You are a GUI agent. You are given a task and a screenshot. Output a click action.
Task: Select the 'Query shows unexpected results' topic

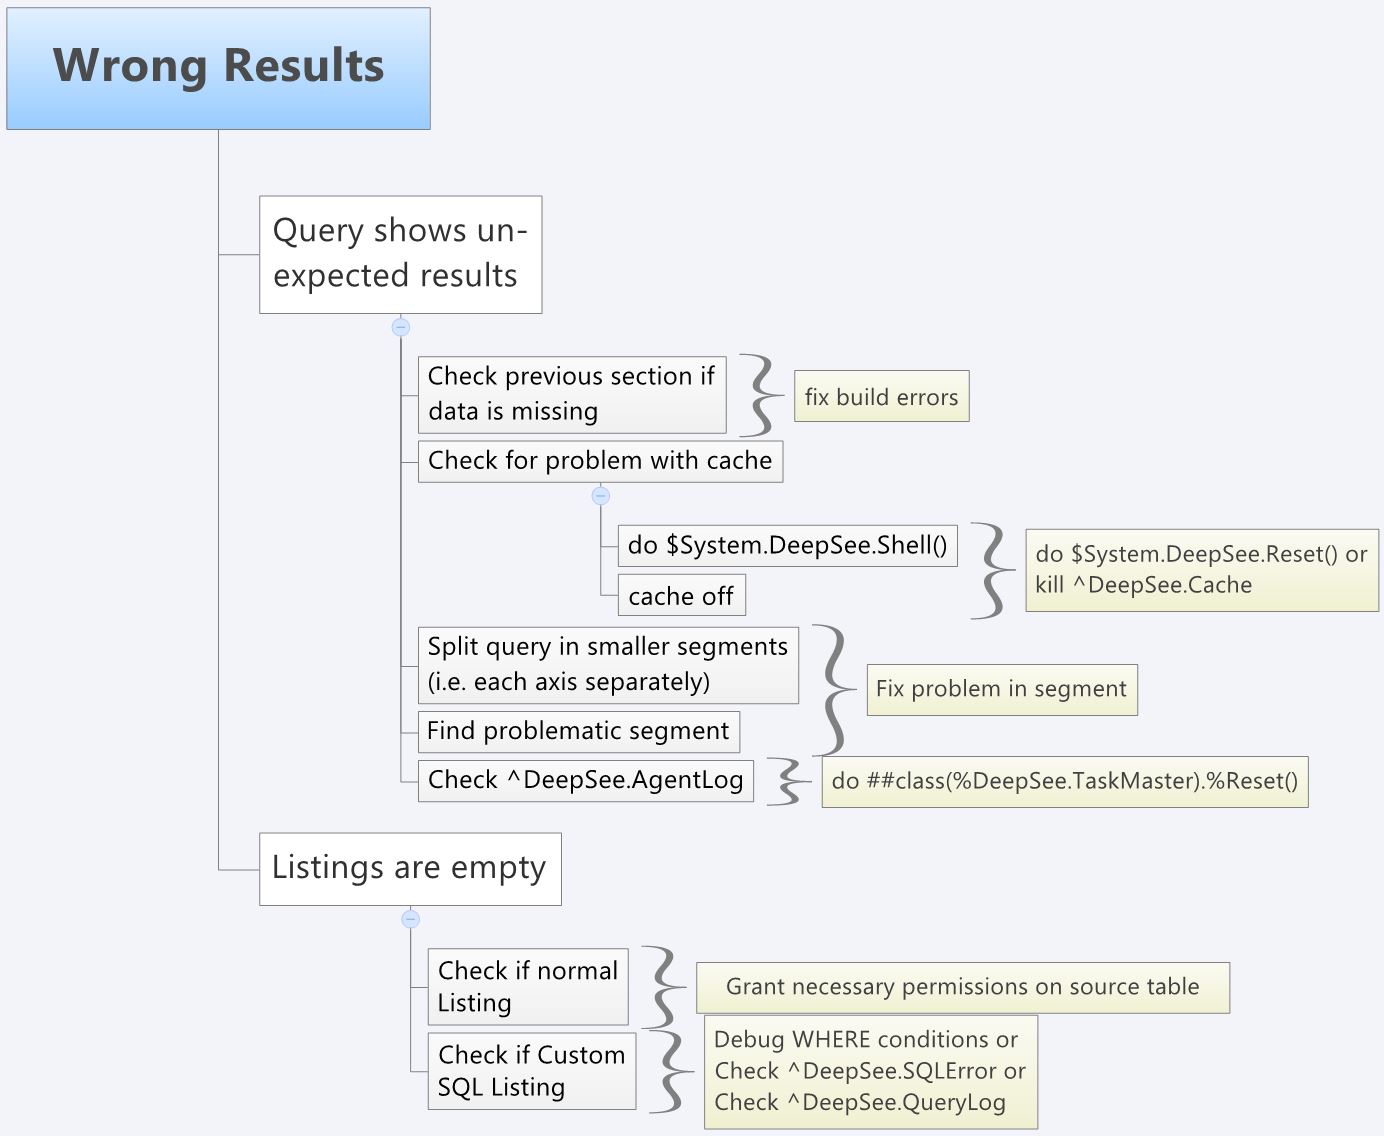(x=400, y=254)
